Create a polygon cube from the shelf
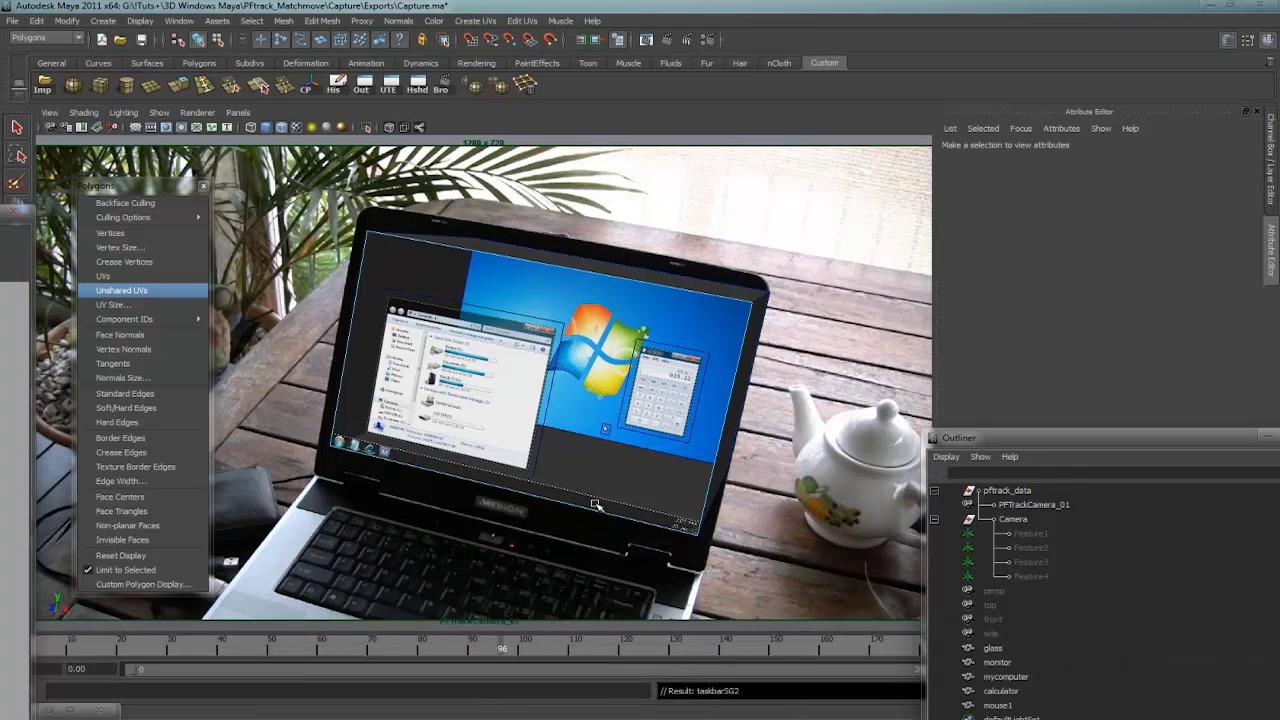 click(x=100, y=85)
